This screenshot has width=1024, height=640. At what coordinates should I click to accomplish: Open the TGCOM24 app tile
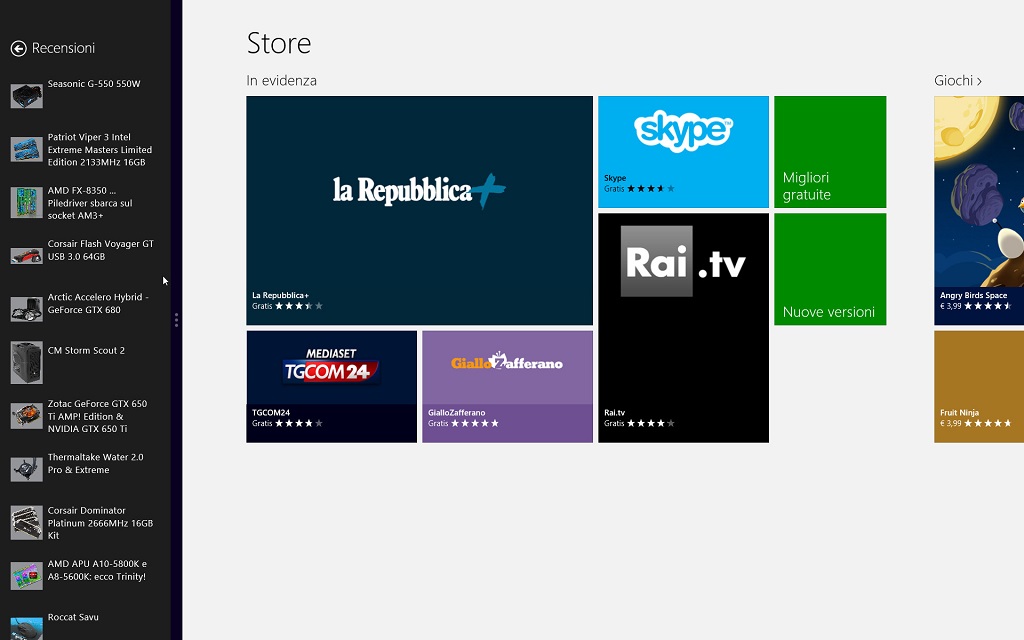pyautogui.click(x=331, y=387)
